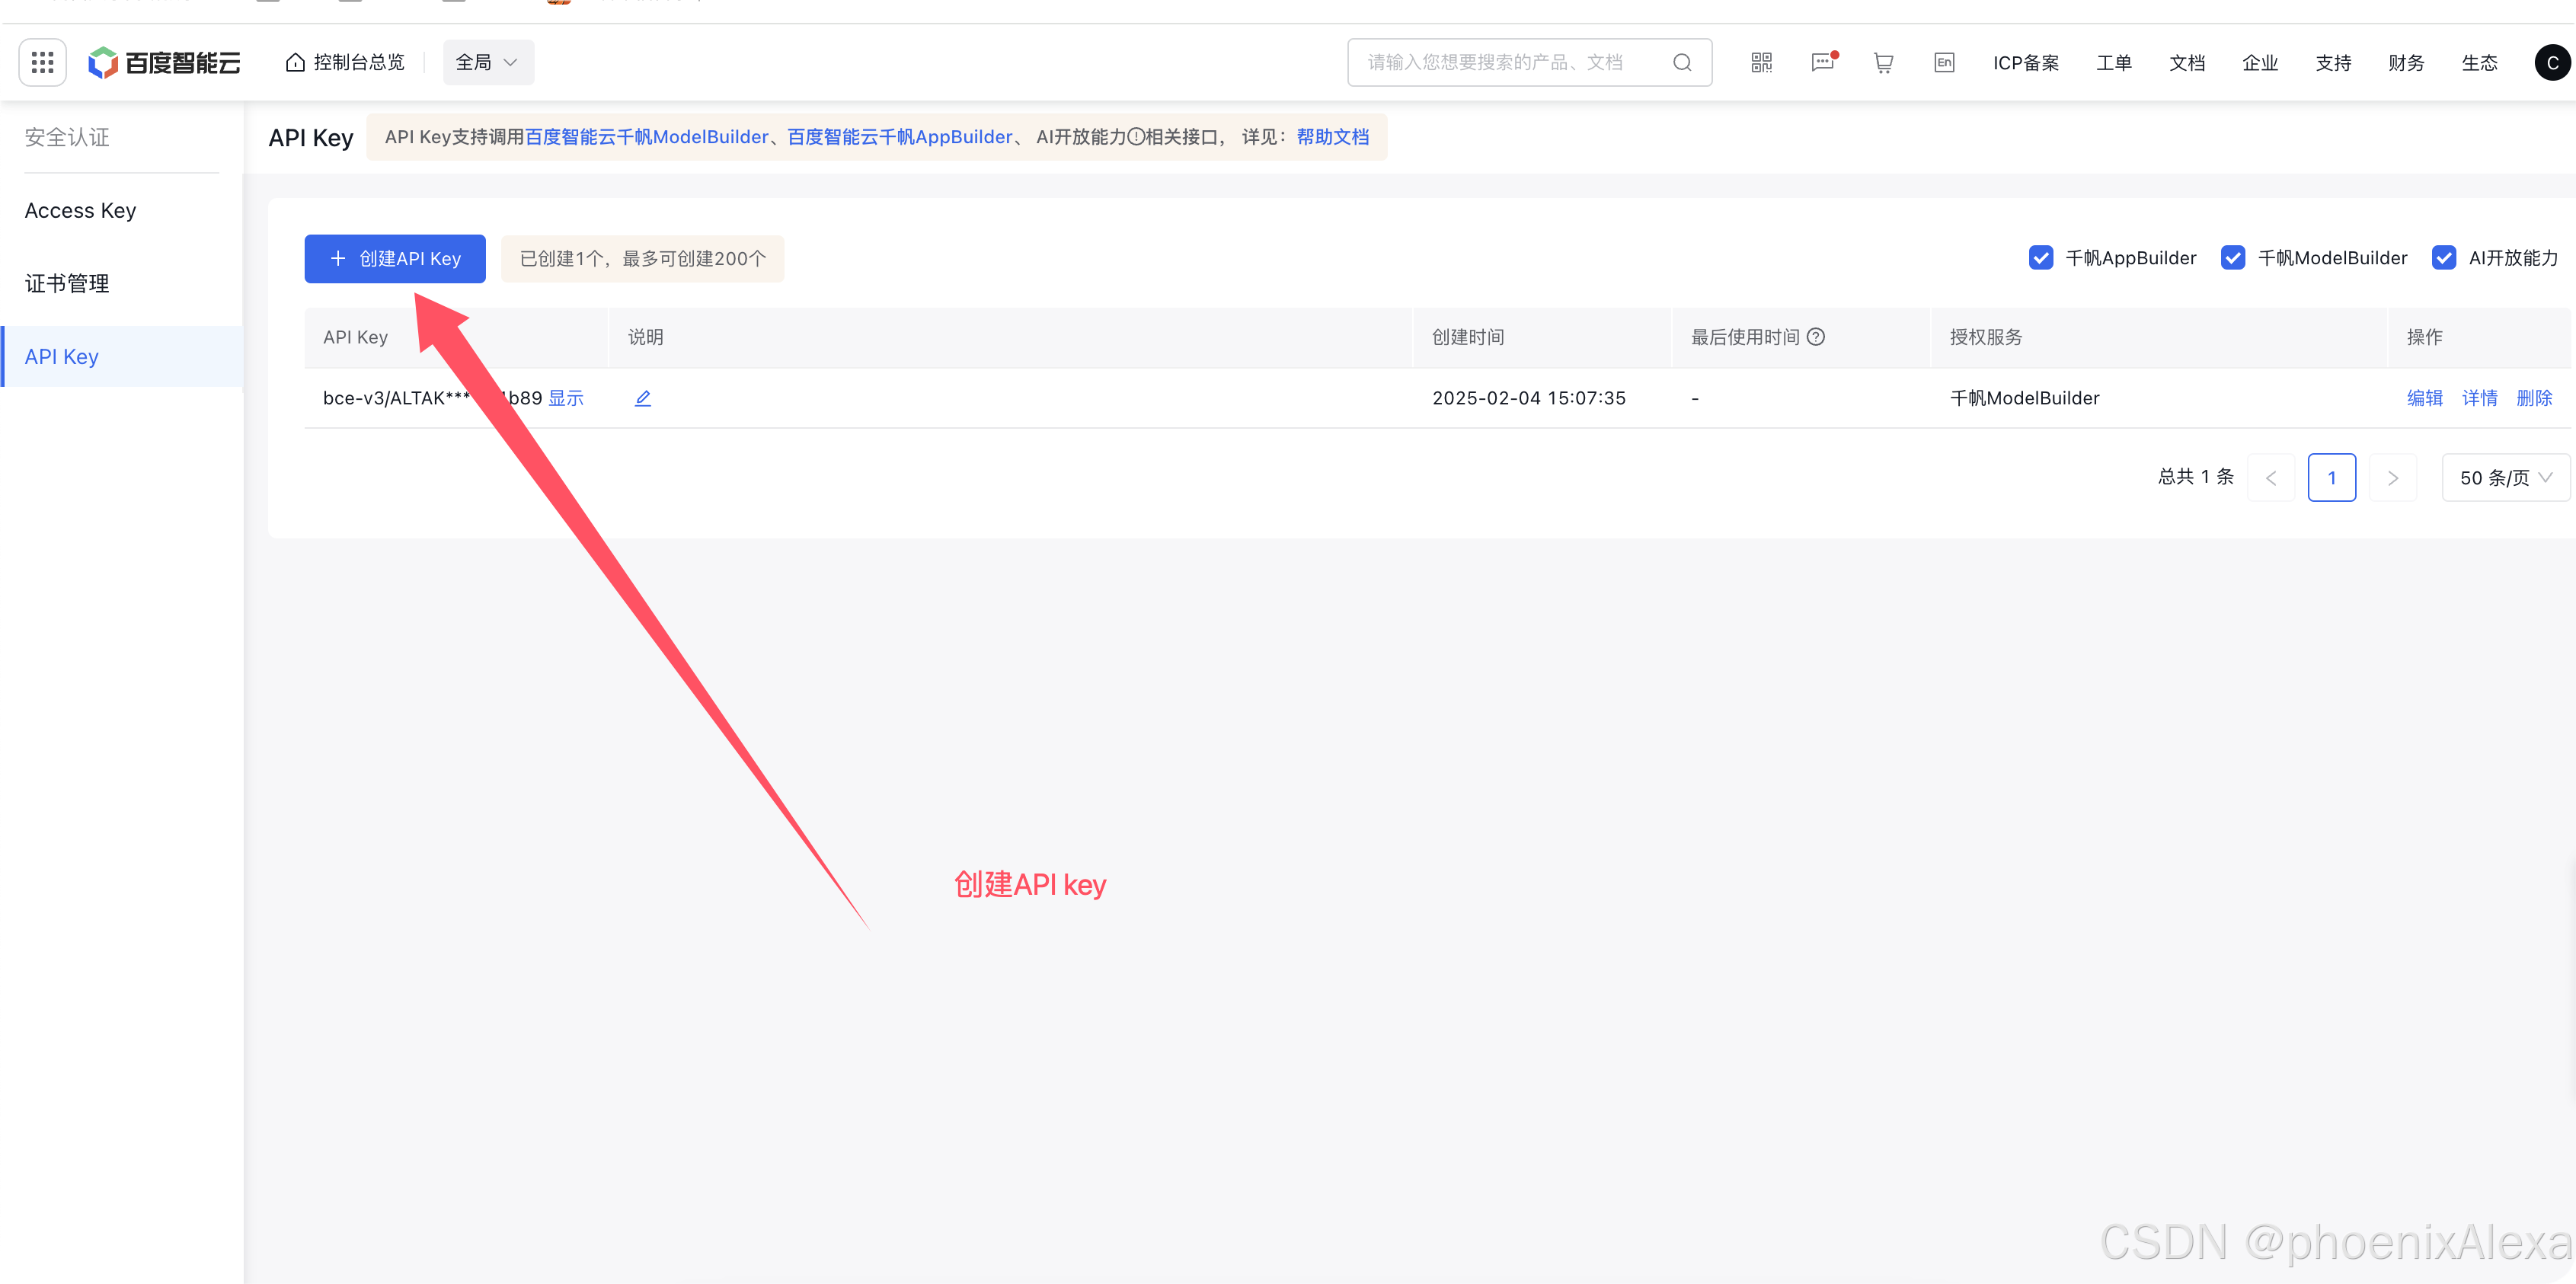The width and height of the screenshot is (2576, 1284).
Task: Open the messages notification icon
Action: coord(1823,63)
